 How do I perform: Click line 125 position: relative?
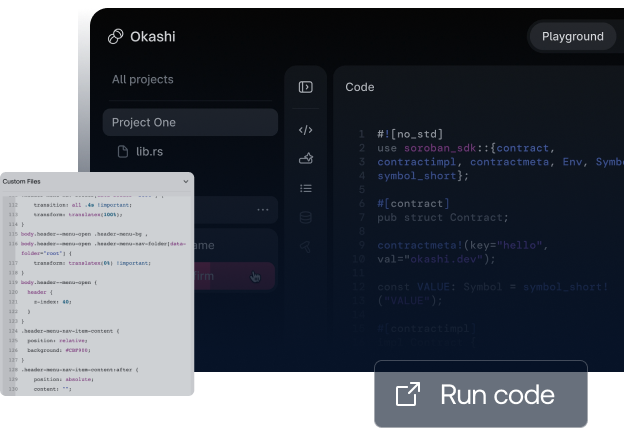click(57, 340)
